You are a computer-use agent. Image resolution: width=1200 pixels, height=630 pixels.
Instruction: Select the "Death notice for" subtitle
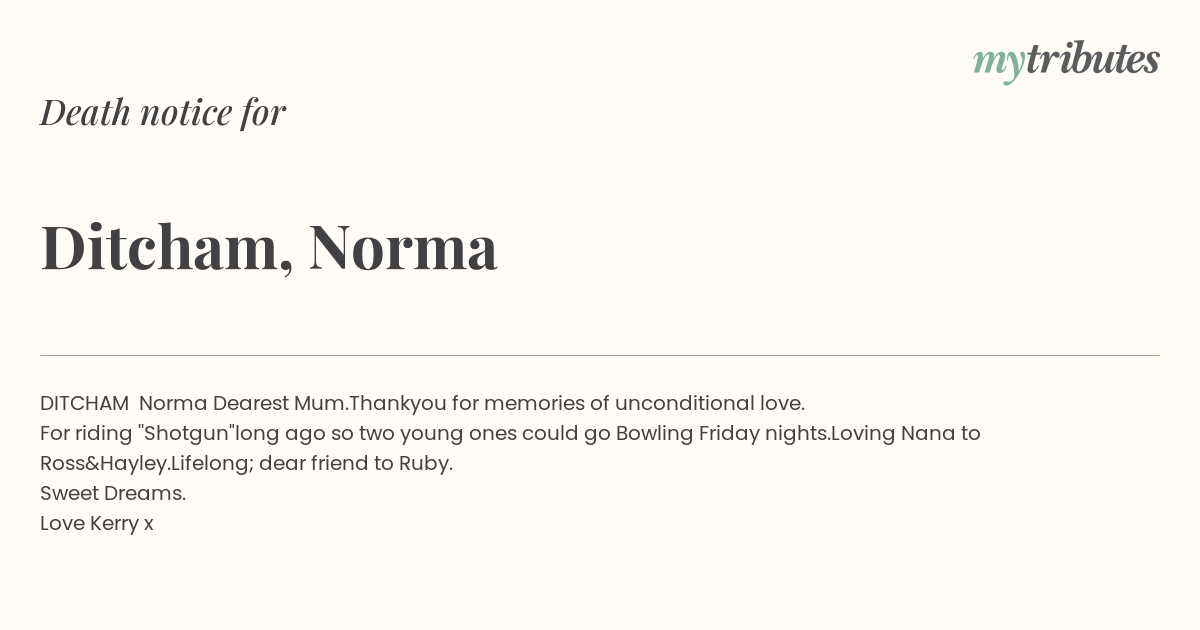tap(163, 112)
